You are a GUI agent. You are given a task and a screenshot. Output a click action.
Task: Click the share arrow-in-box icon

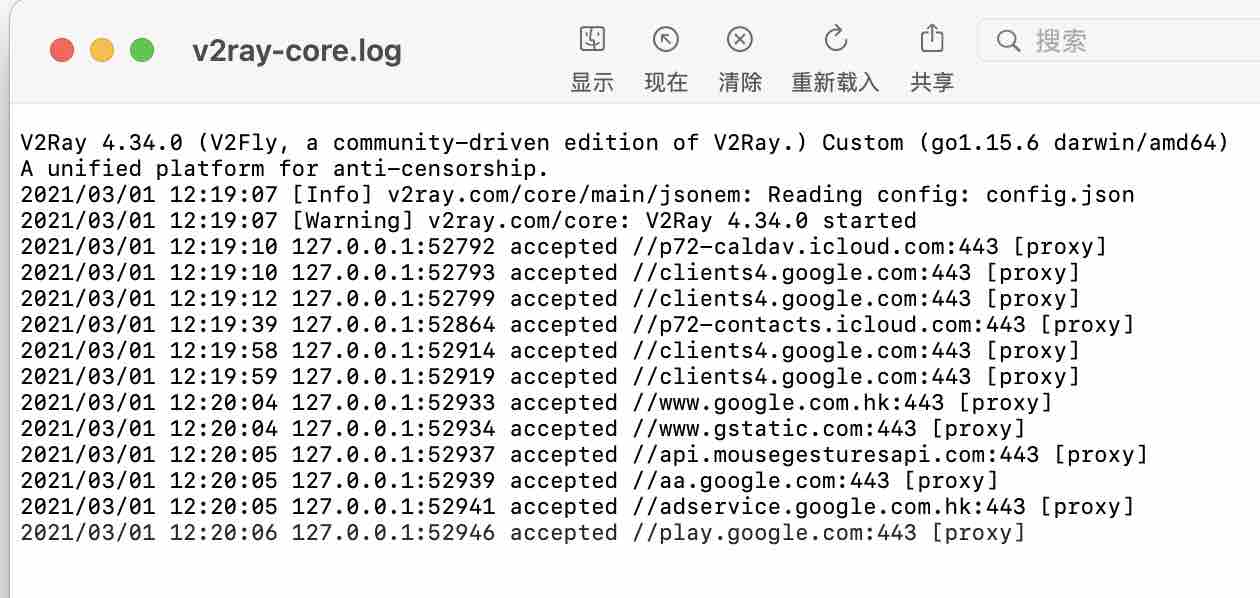pyautogui.click(x=931, y=38)
